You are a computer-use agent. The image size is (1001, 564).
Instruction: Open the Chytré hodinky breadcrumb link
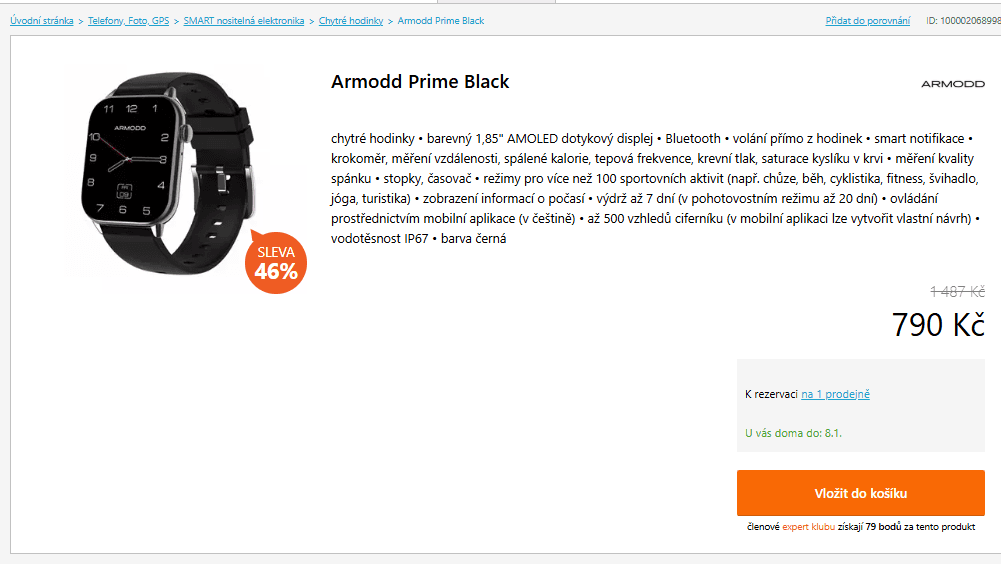tap(351, 21)
